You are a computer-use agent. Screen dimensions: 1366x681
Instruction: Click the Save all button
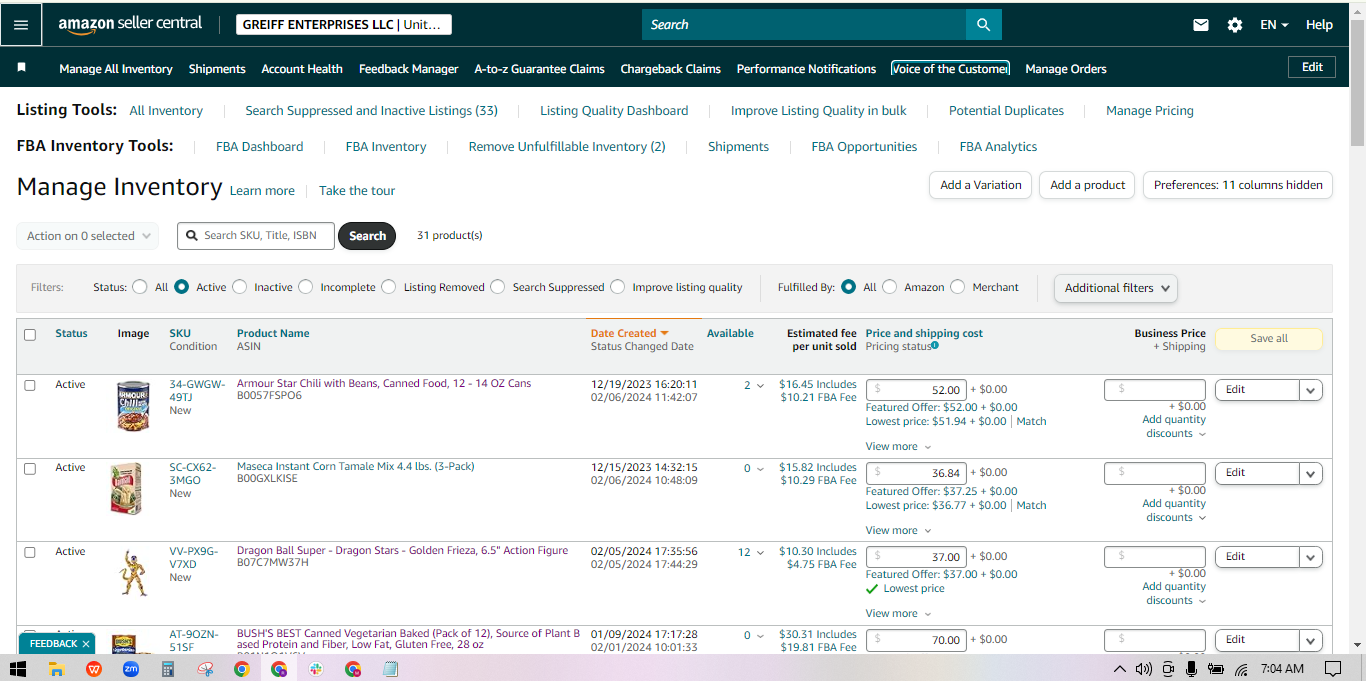click(1269, 339)
